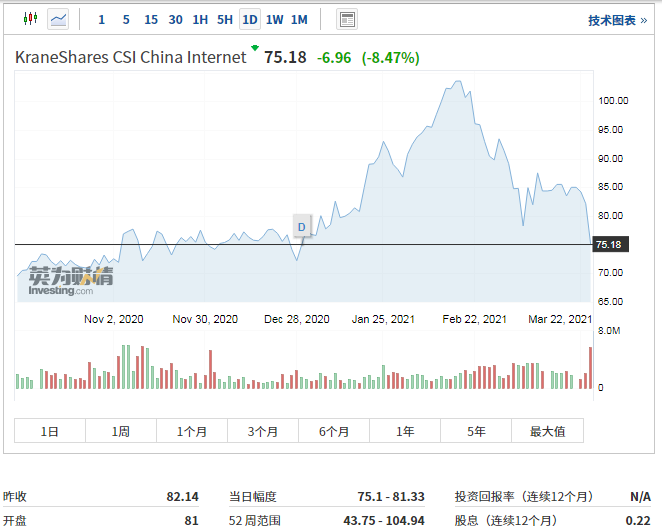Switch to the 1年 range tab
This screenshot has width=662, height=526.
405,431
